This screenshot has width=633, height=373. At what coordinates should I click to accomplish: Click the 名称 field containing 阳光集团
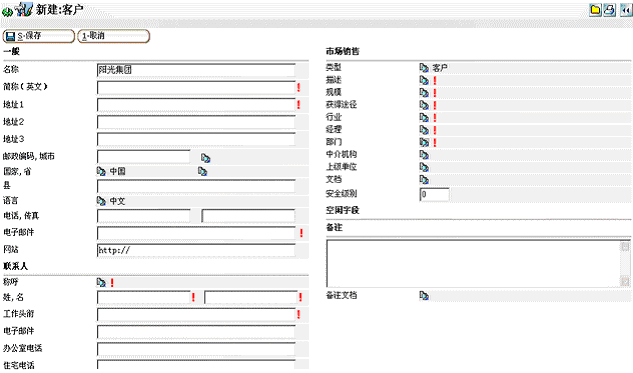(x=196, y=70)
